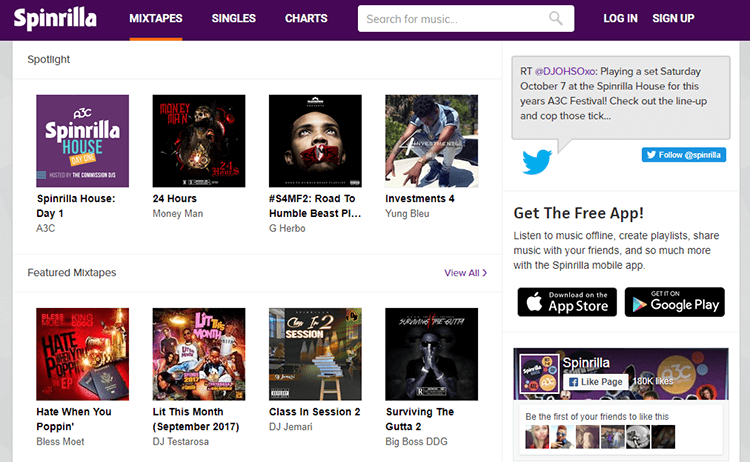Open Class In Session 2 cover
Viewport: 750px width, 462px height.
pos(315,354)
